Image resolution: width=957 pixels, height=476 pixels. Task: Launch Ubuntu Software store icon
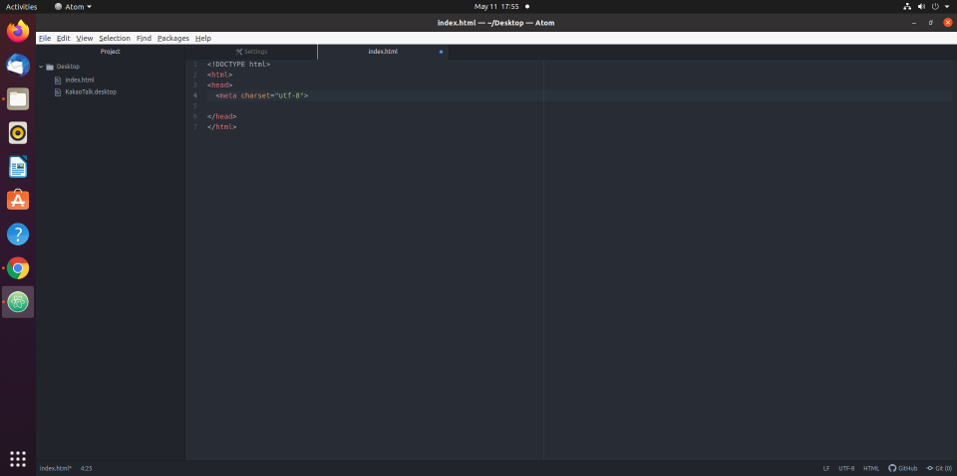click(18, 200)
